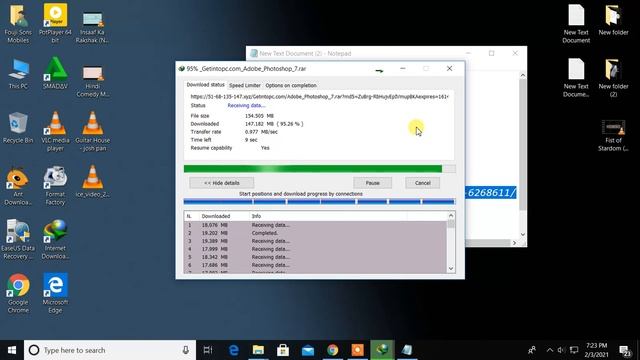Click Hide details button
Image resolution: width=640 pixels, height=360 pixels.
pos(222,183)
